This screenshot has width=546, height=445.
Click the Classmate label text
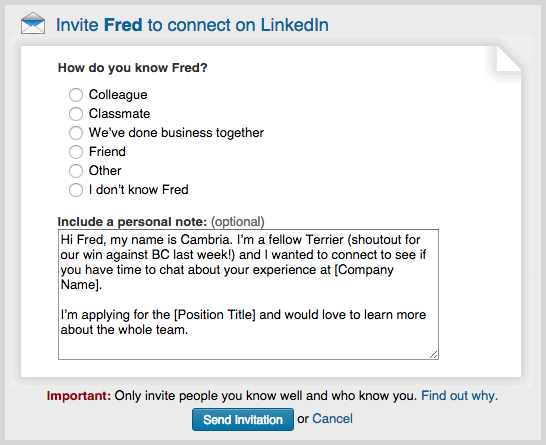pos(119,114)
